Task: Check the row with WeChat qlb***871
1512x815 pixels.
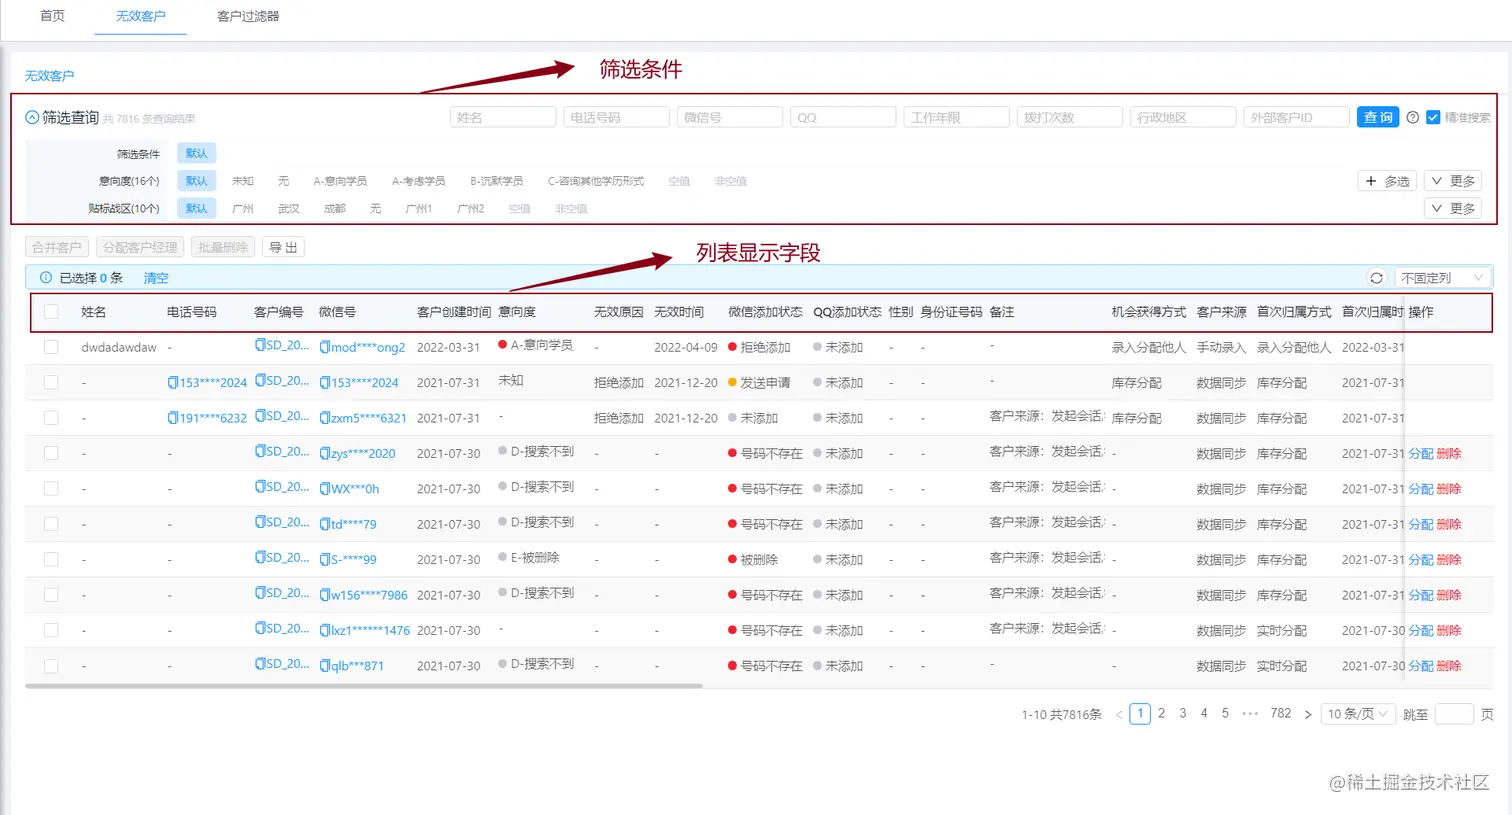Action: [51, 666]
